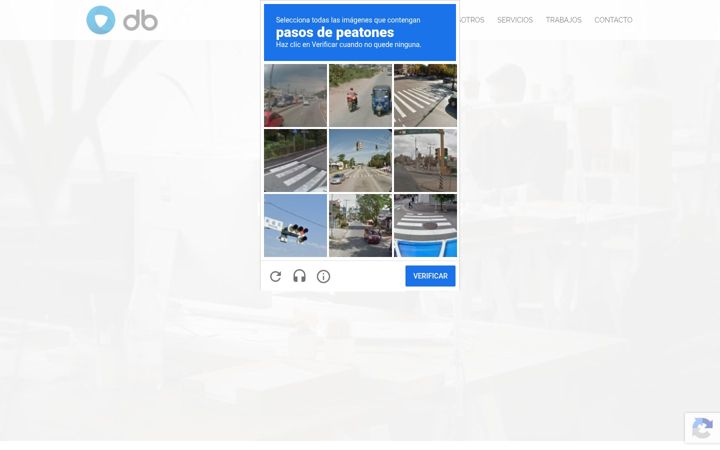720x450 pixels.
Task: Select the yellow traffic light pole tile
Action: click(x=425, y=160)
